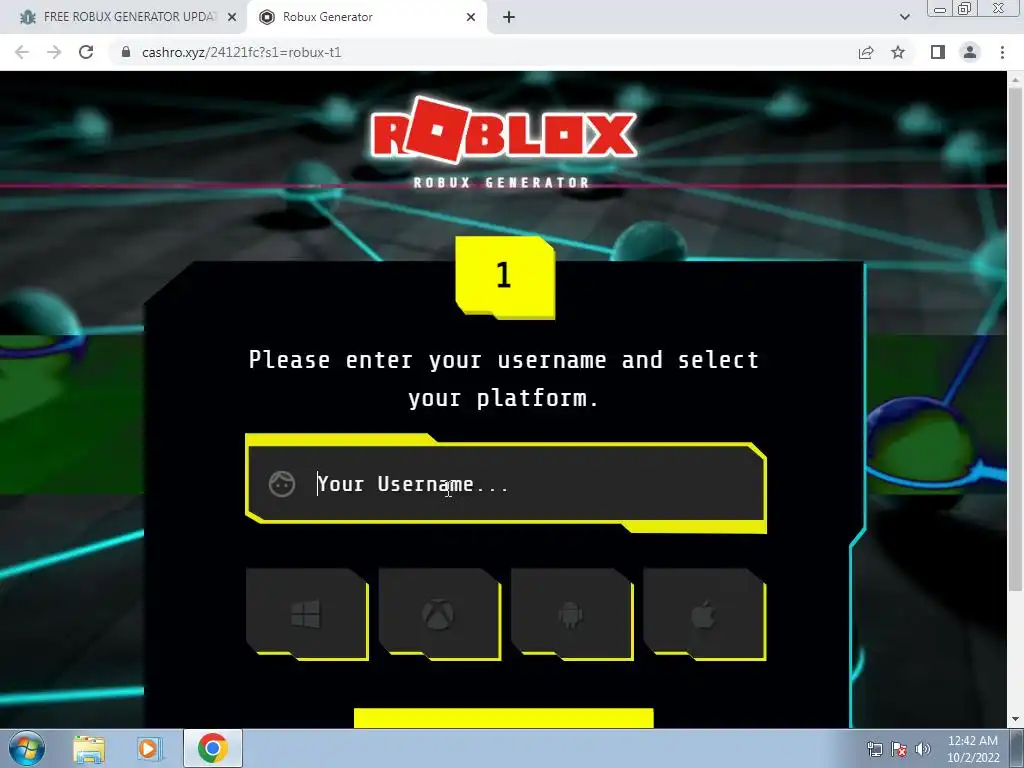Toggle the browser side panel
This screenshot has height=768, width=1024.
pos(938,52)
